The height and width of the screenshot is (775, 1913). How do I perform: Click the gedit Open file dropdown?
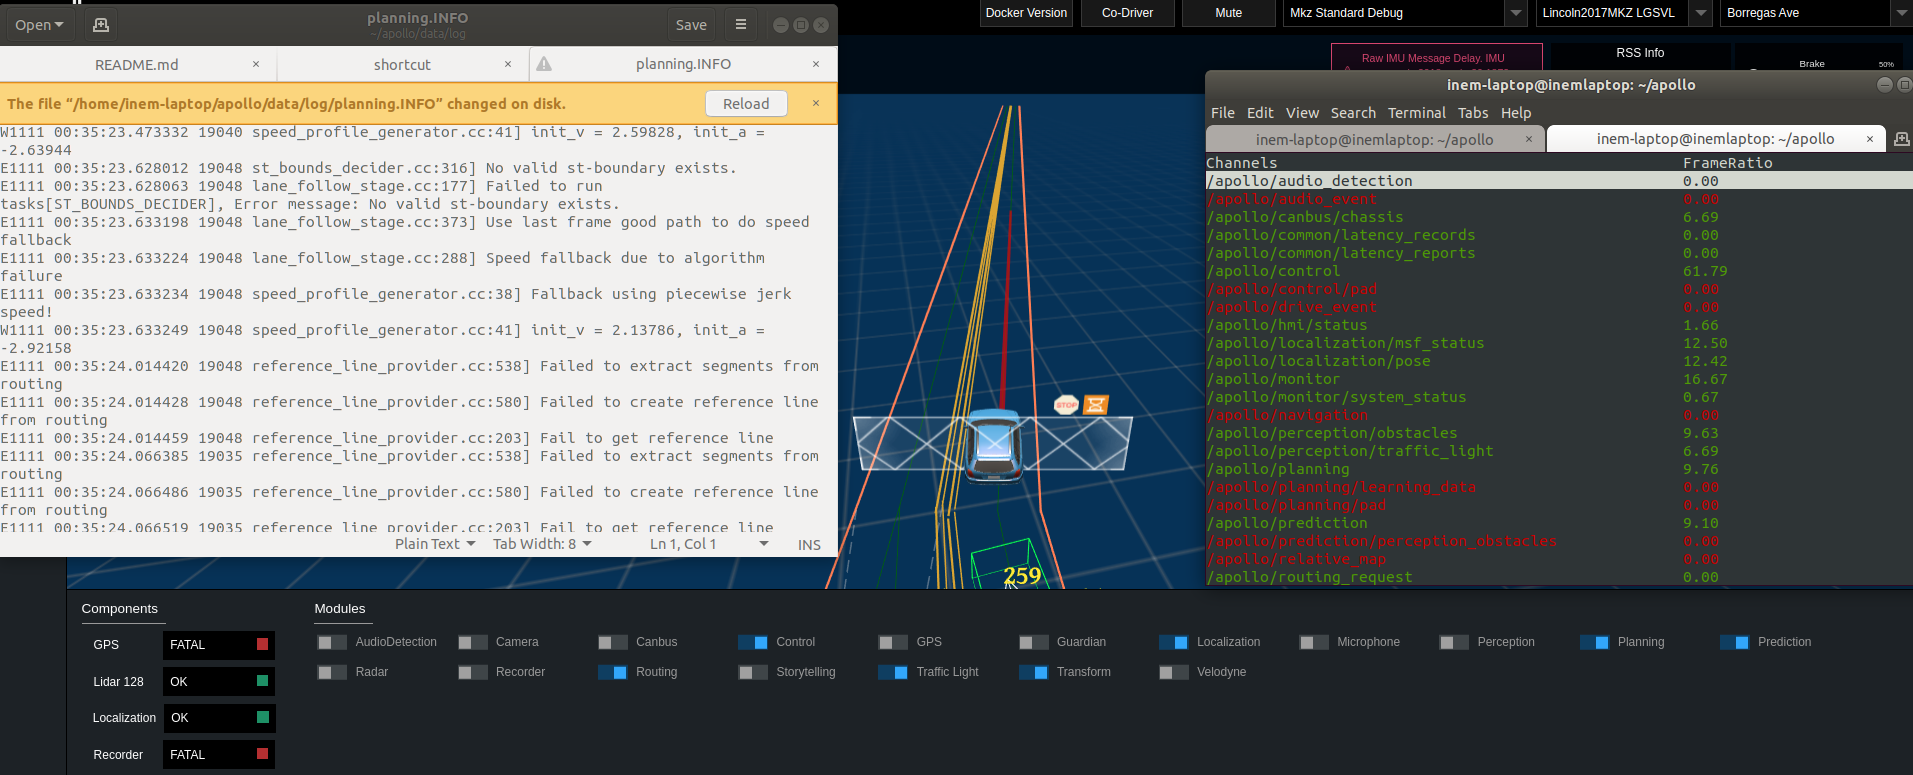tap(39, 25)
